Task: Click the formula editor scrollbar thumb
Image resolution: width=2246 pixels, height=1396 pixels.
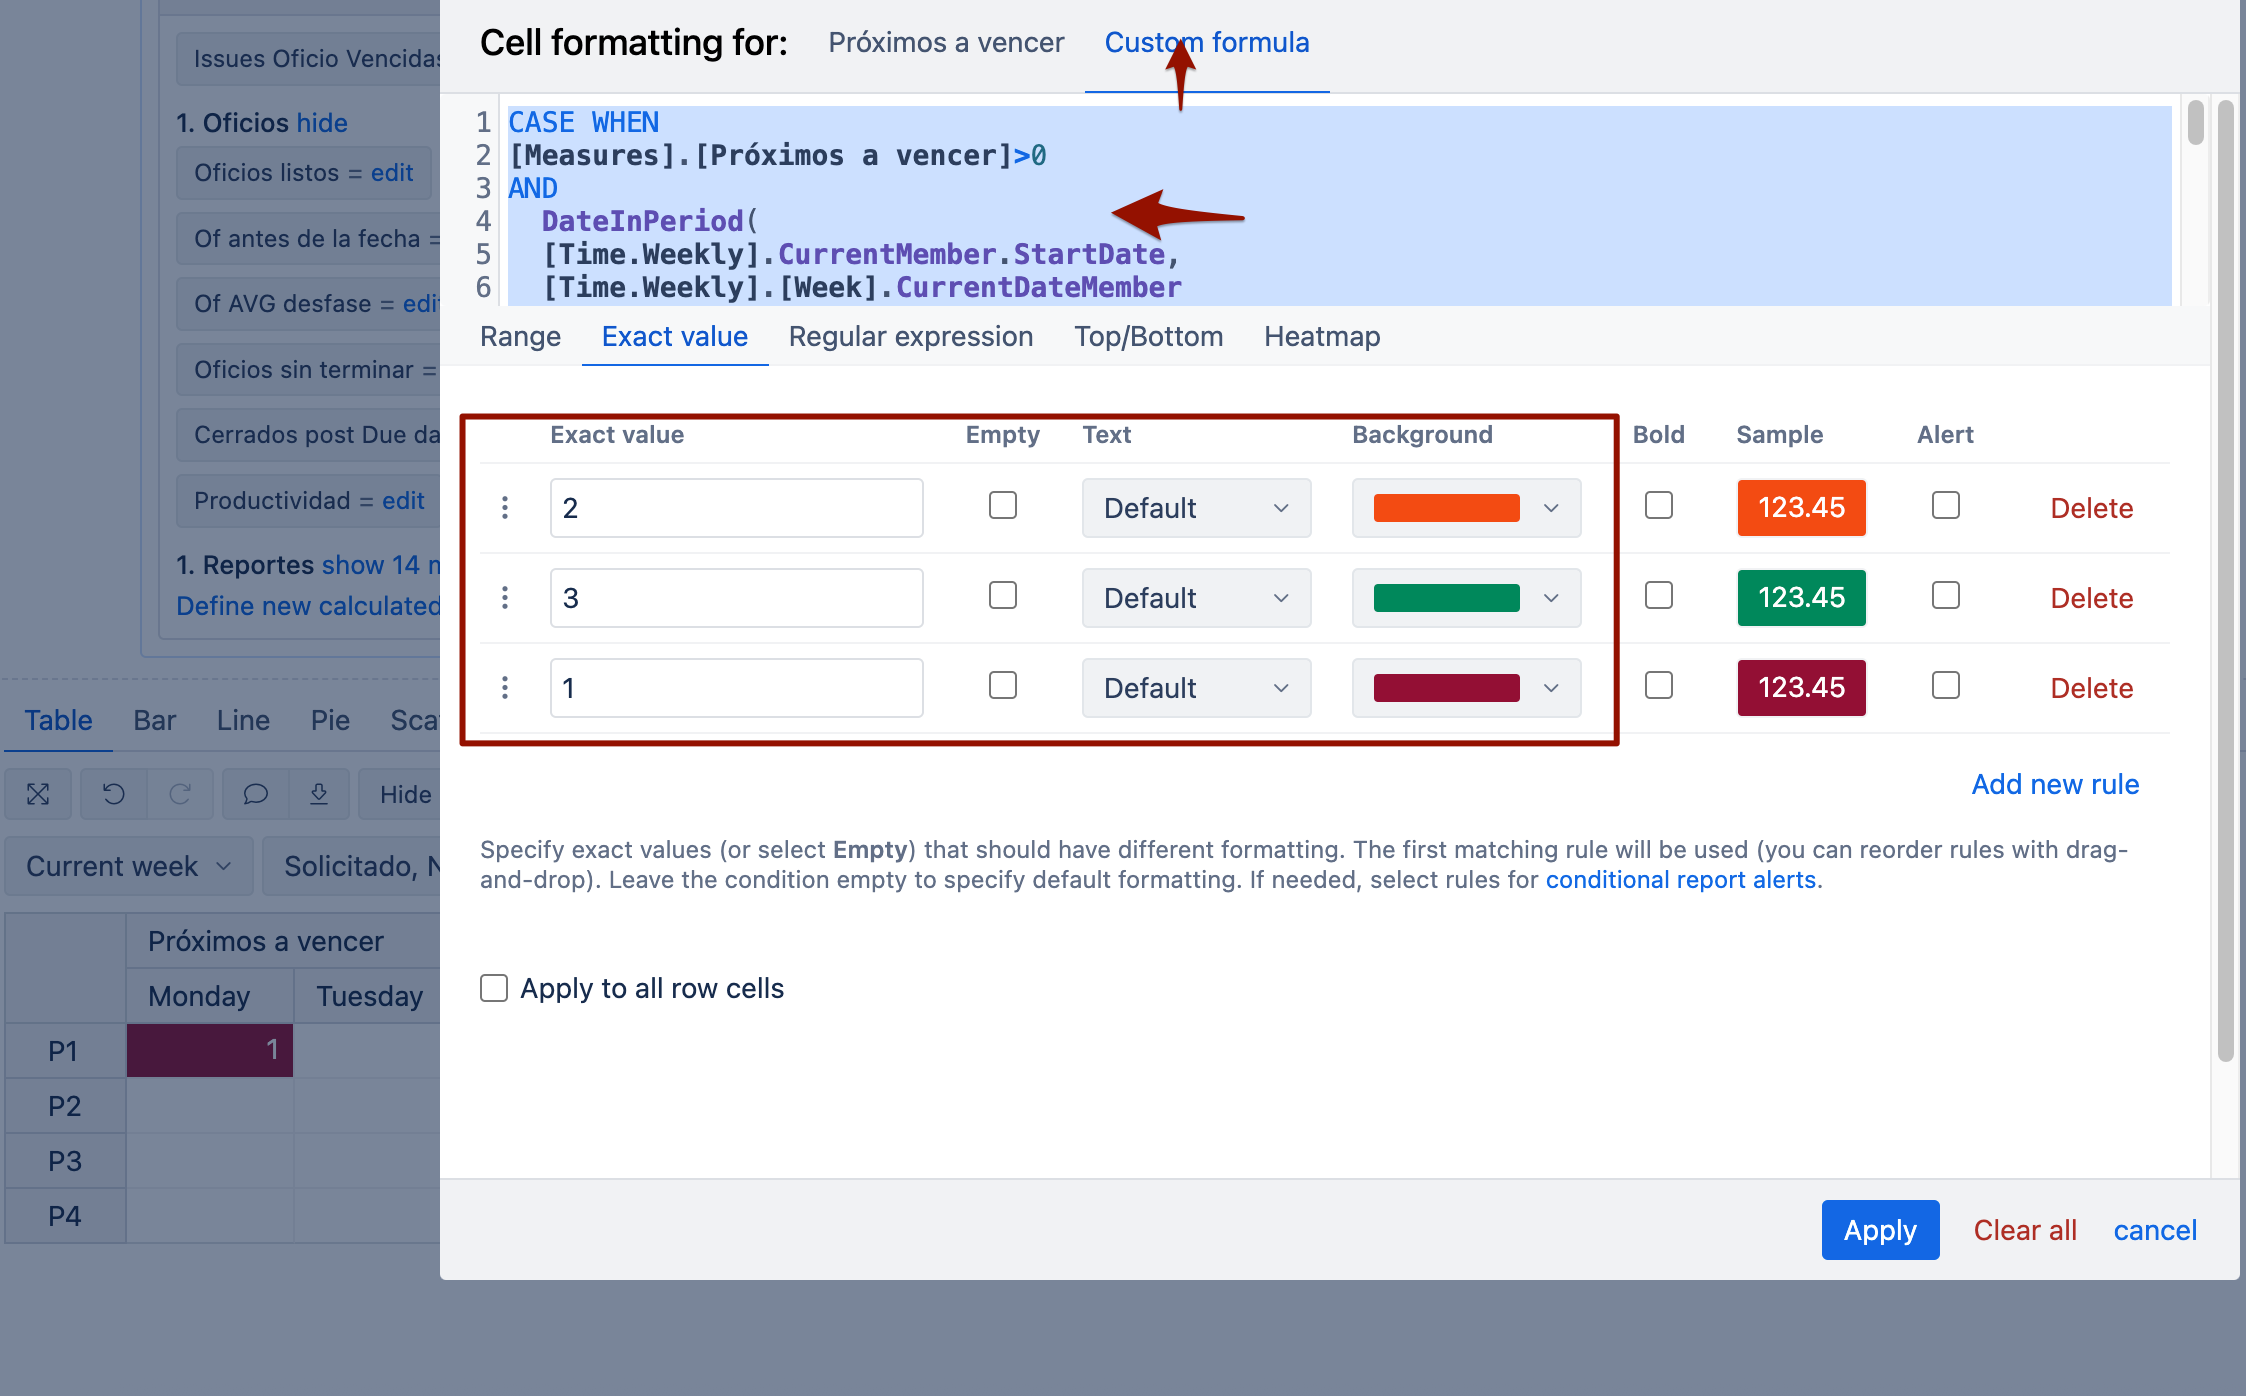Action: [x=2195, y=122]
